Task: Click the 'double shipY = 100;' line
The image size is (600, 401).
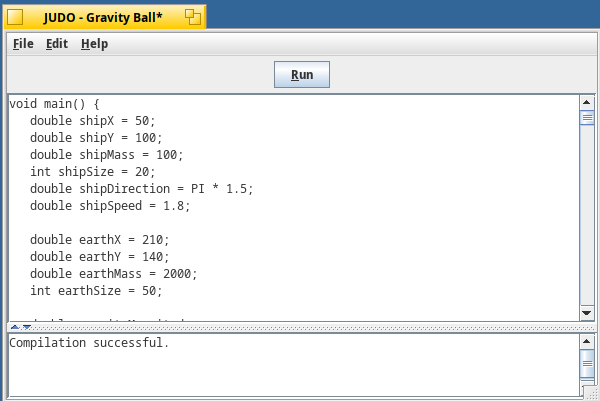Action: point(96,138)
